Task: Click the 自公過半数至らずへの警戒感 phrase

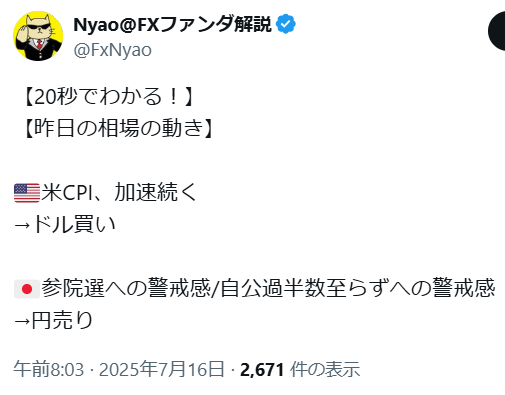Action: [358, 289]
